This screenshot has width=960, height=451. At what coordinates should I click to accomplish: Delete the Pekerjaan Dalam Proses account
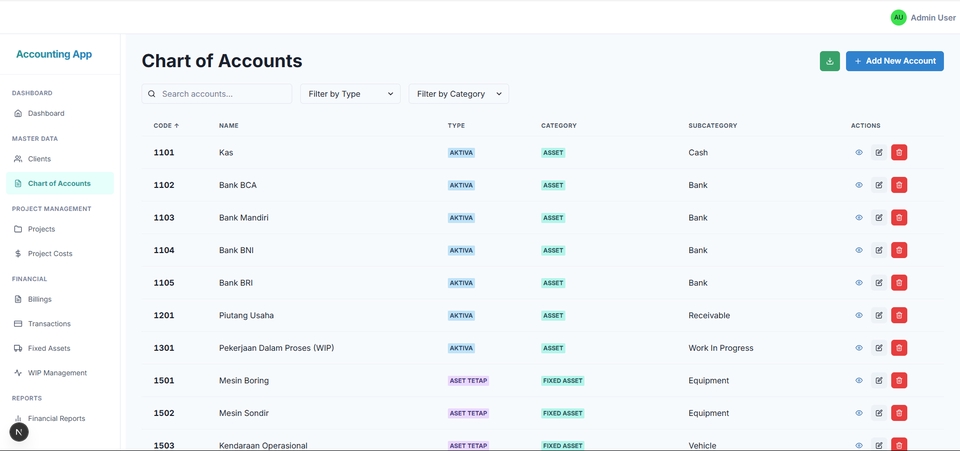coord(899,348)
